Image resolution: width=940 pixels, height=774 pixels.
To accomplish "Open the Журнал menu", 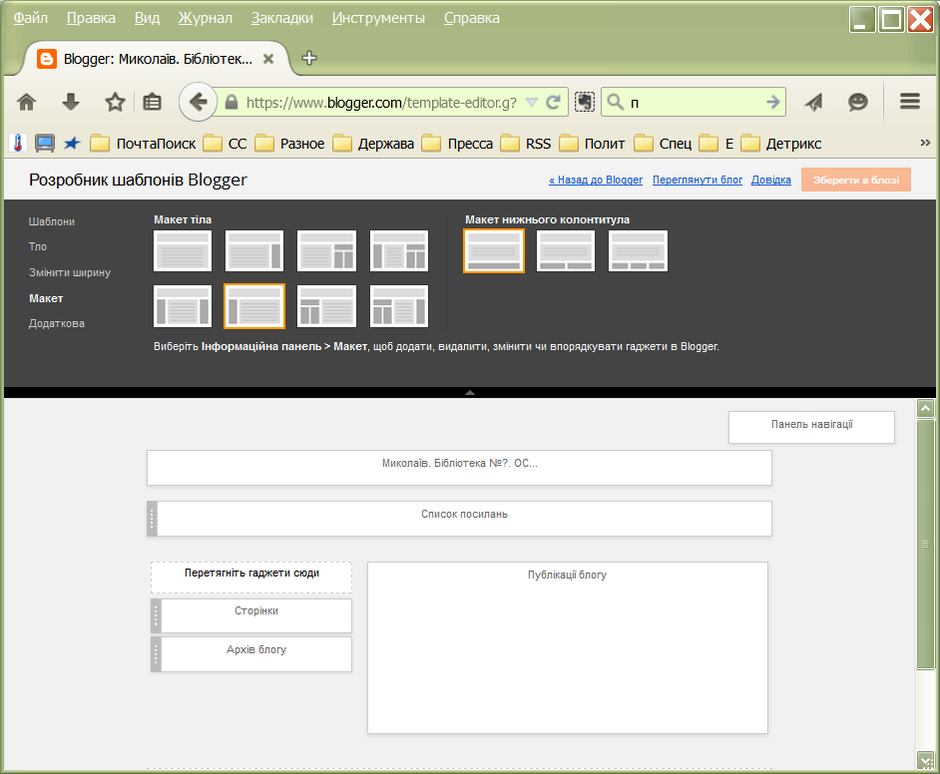I will pos(205,18).
